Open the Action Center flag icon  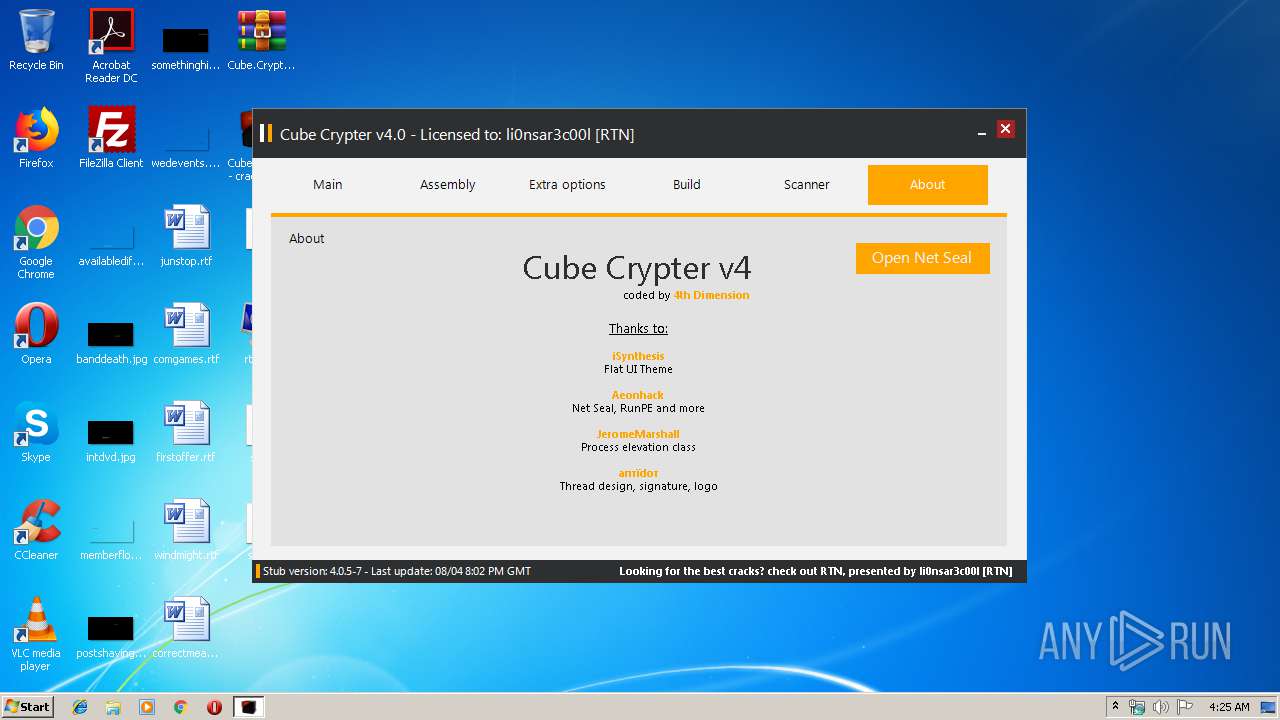point(1185,707)
